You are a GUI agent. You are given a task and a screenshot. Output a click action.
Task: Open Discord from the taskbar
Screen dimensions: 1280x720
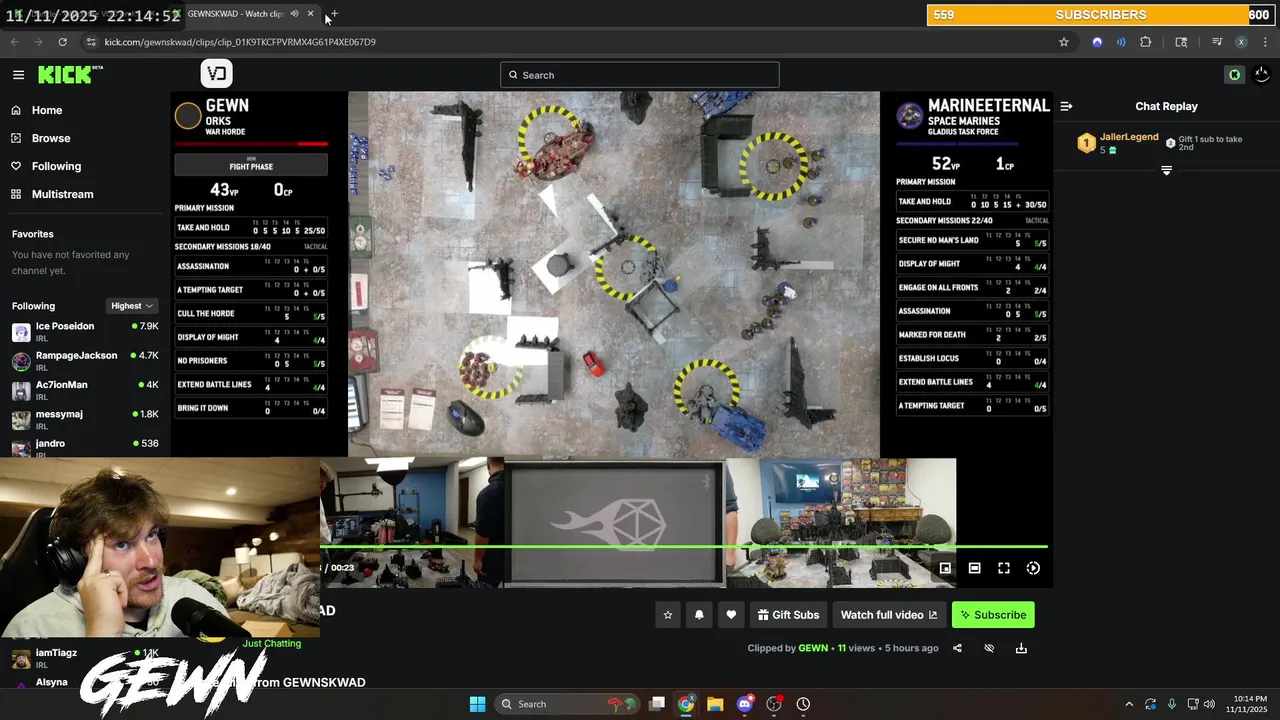744,704
